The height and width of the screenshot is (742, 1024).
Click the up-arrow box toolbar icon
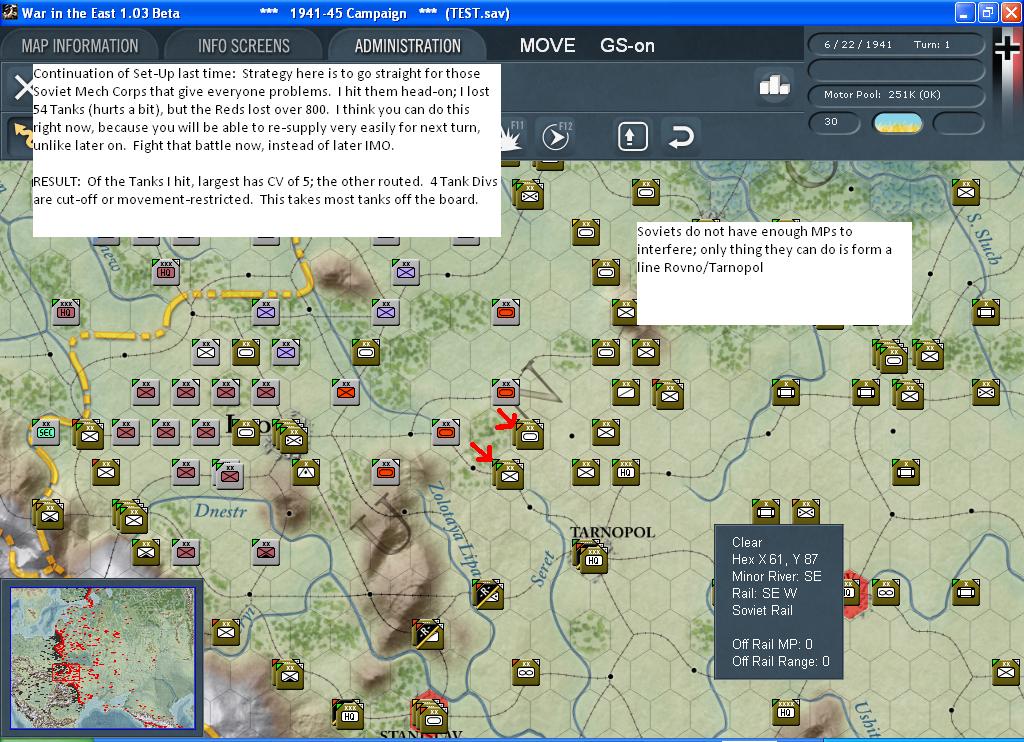point(632,137)
